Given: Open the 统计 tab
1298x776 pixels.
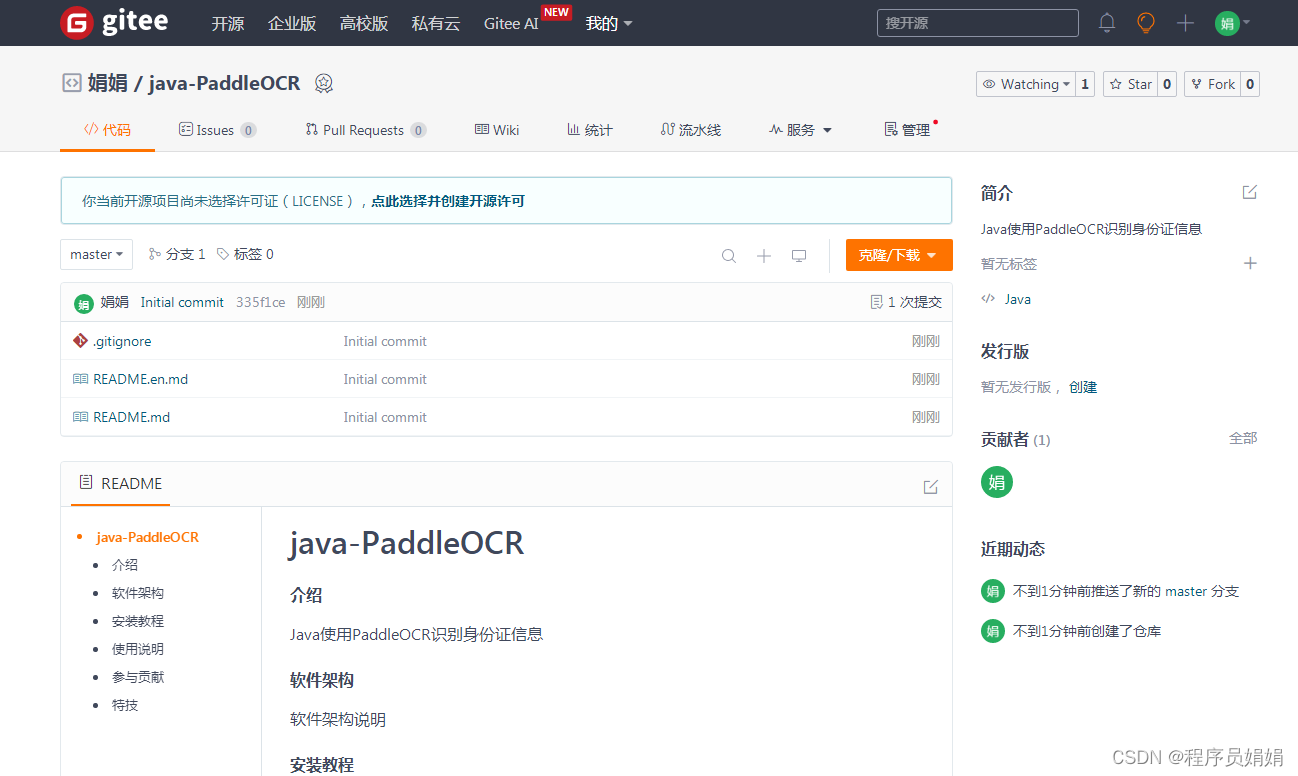Looking at the screenshot, I should [590, 130].
